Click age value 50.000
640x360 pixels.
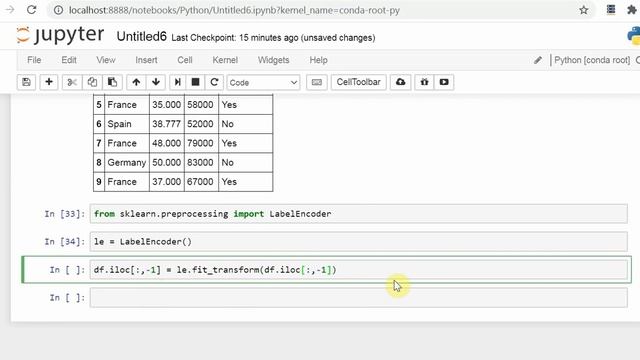(x=166, y=162)
